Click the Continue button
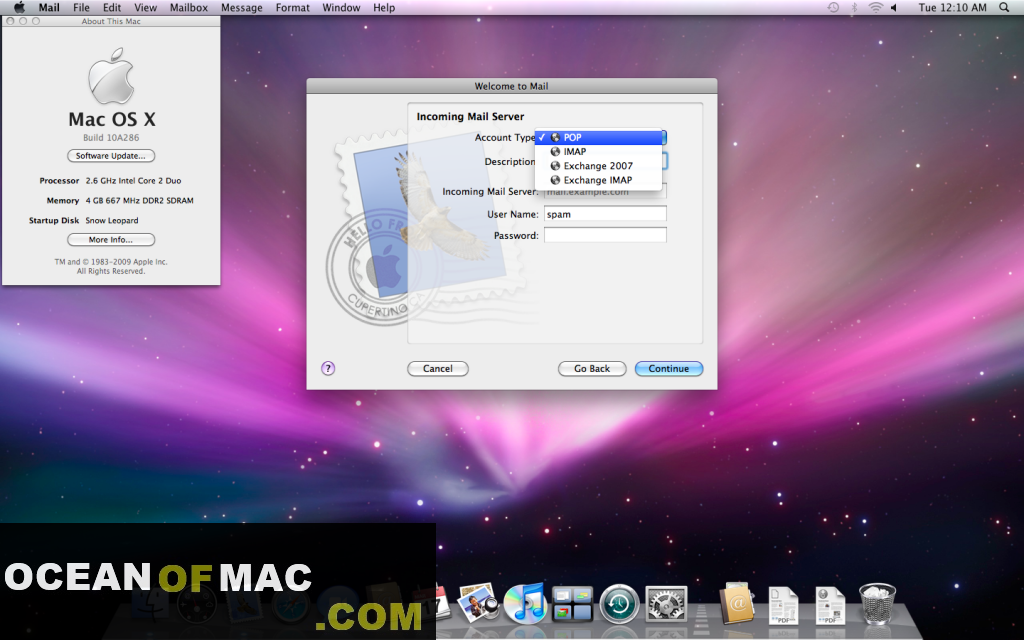Image resolution: width=1024 pixels, height=640 pixels. pyautogui.click(x=669, y=368)
